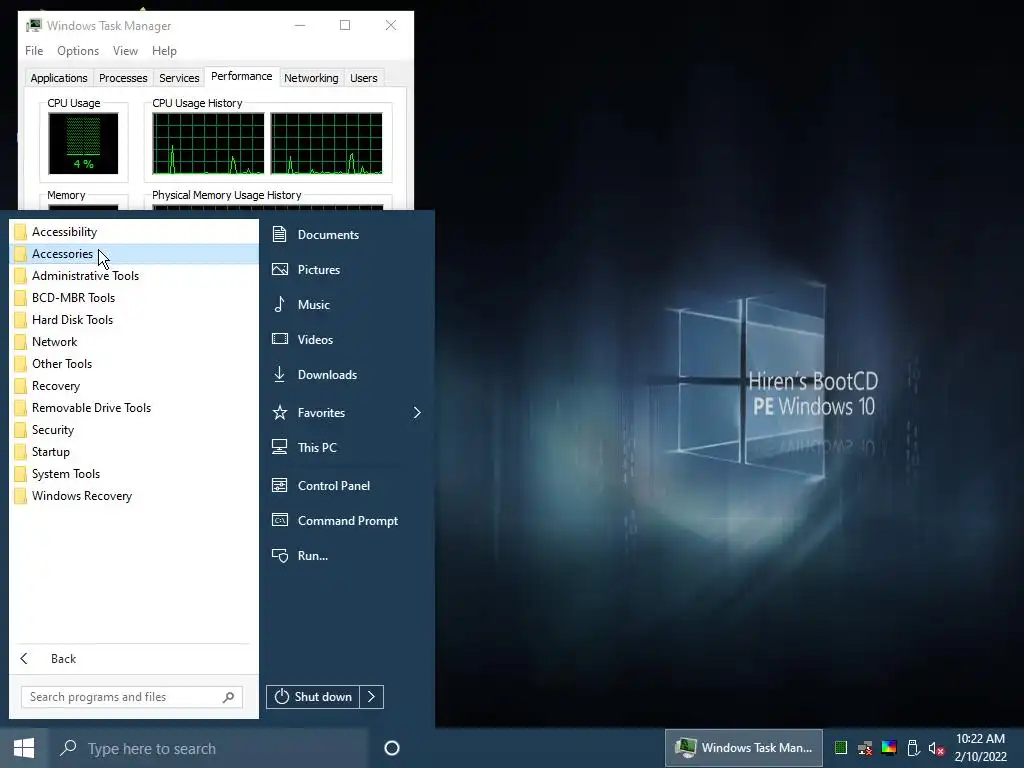Click the Cortana circle icon on taskbar
This screenshot has height=768, width=1024.
tap(392, 748)
